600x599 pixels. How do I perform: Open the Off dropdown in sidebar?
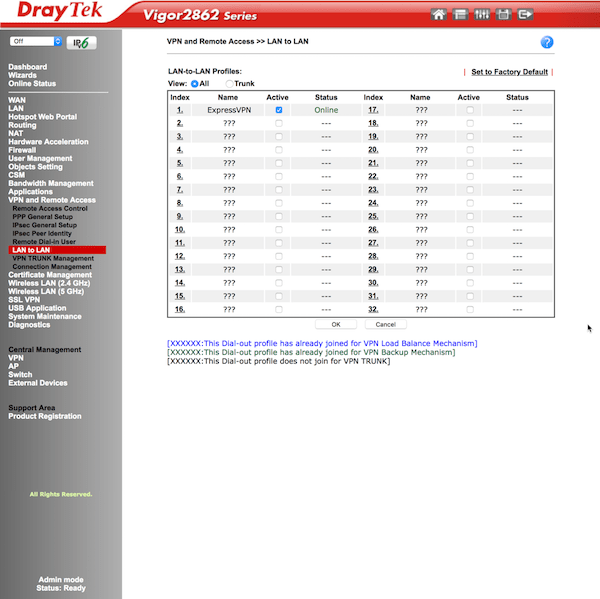(36, 41)
